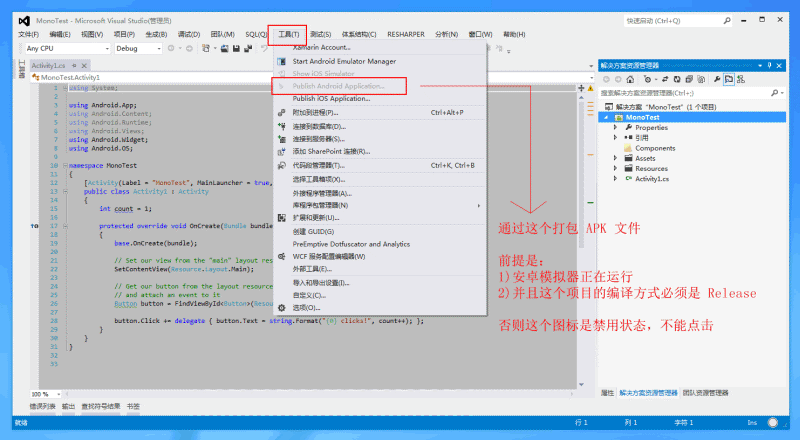Select Publish iOS Application menu entry

[x=331, y=99]
